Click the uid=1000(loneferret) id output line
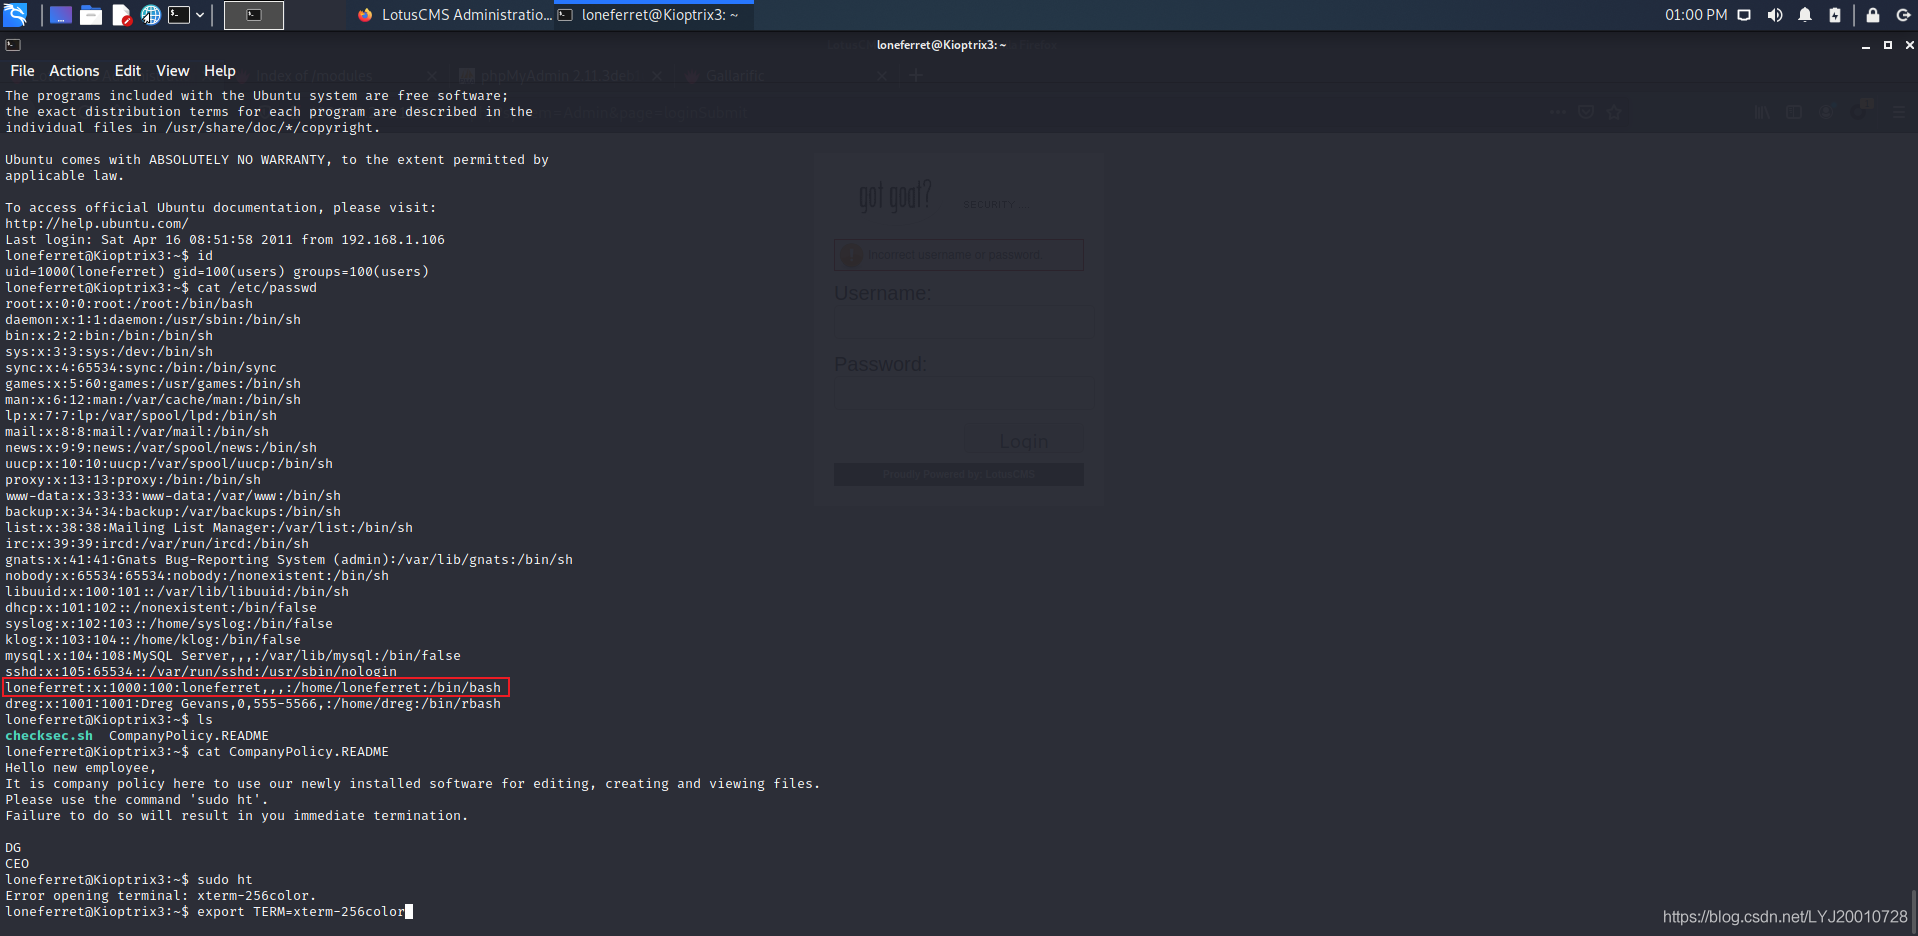 click(217, 272)
